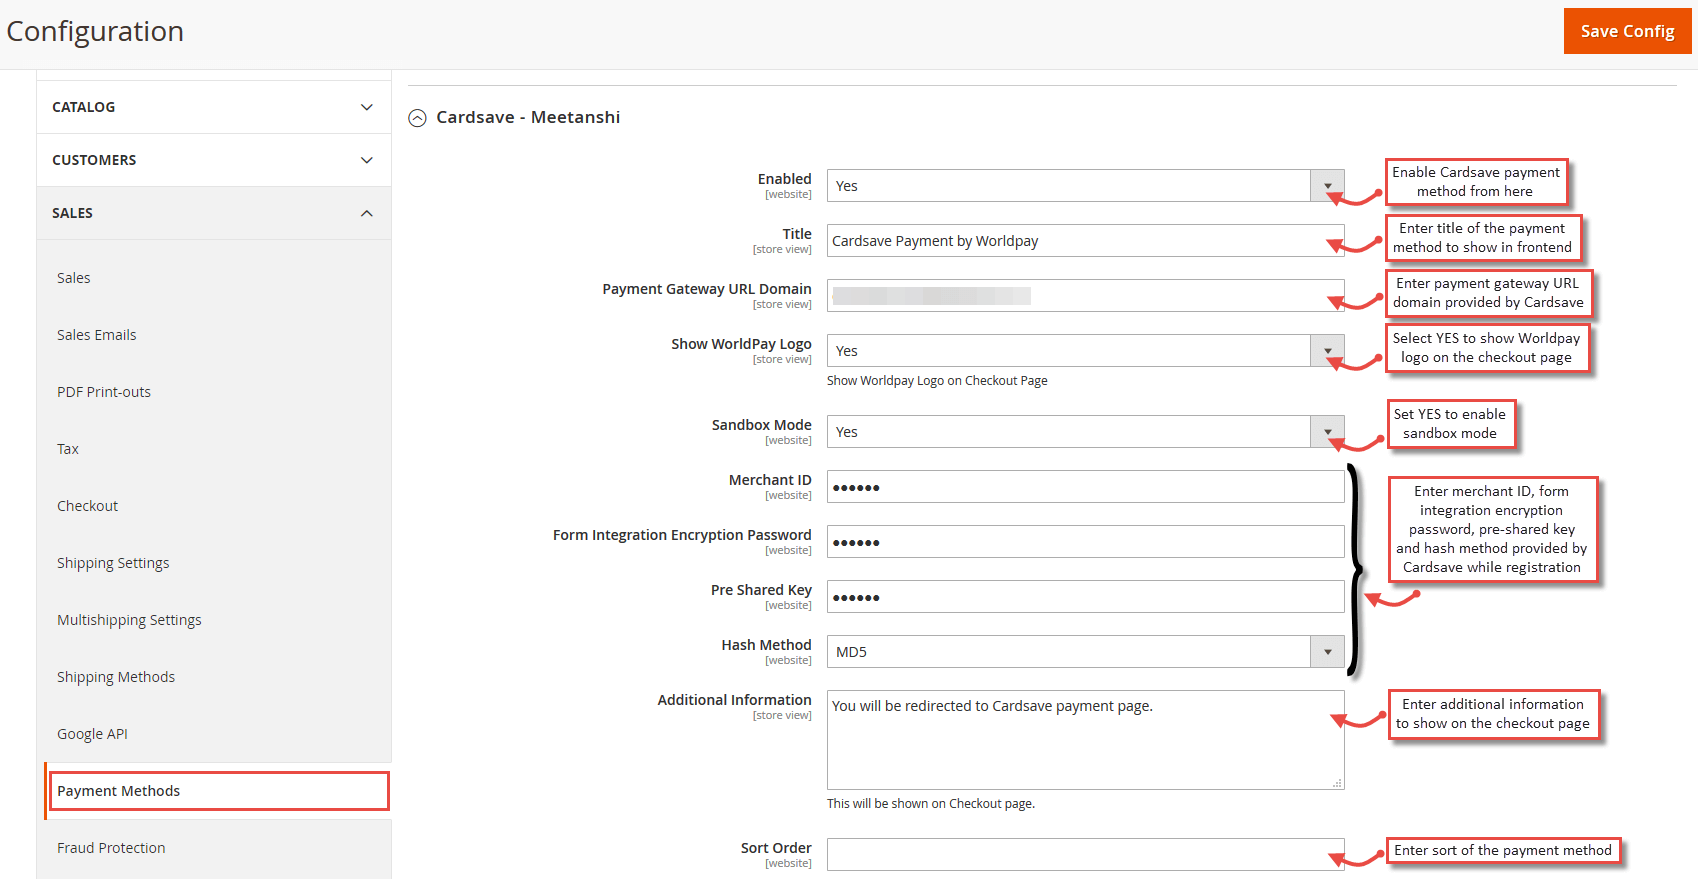Grab the Additional Information textarea resize handle
The width and height of the screenshot is (1698, 879).
(1337, 783)
